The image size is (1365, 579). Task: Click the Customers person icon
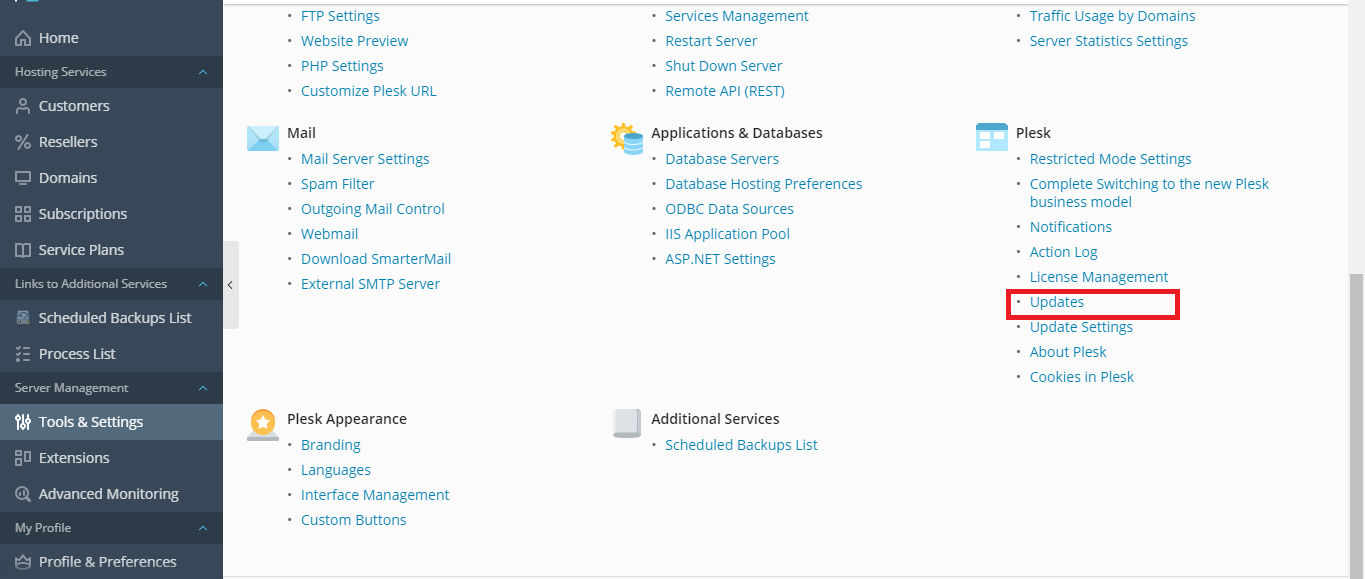(x=23, y=106)
